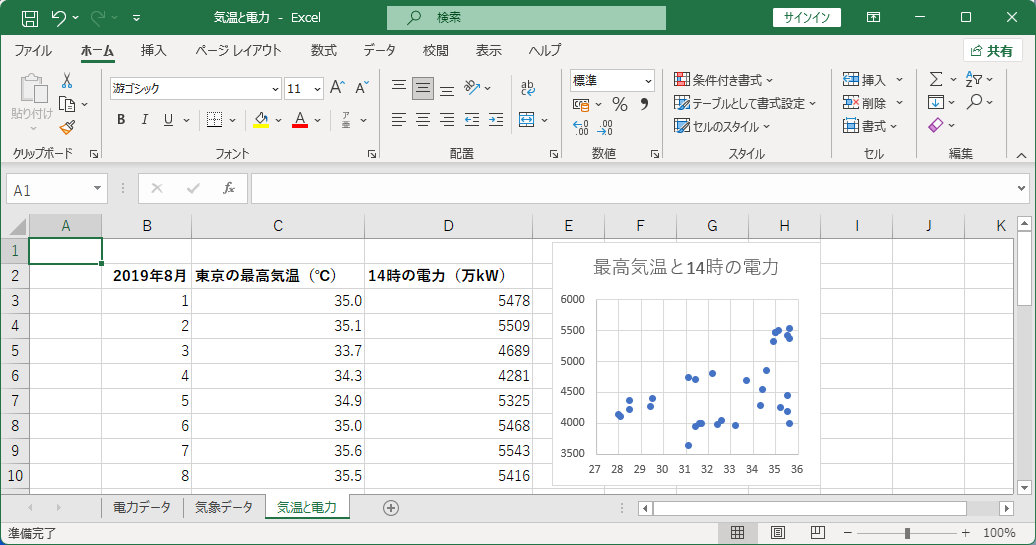Open the 数式 ribbon tab

tap(324, 50)
